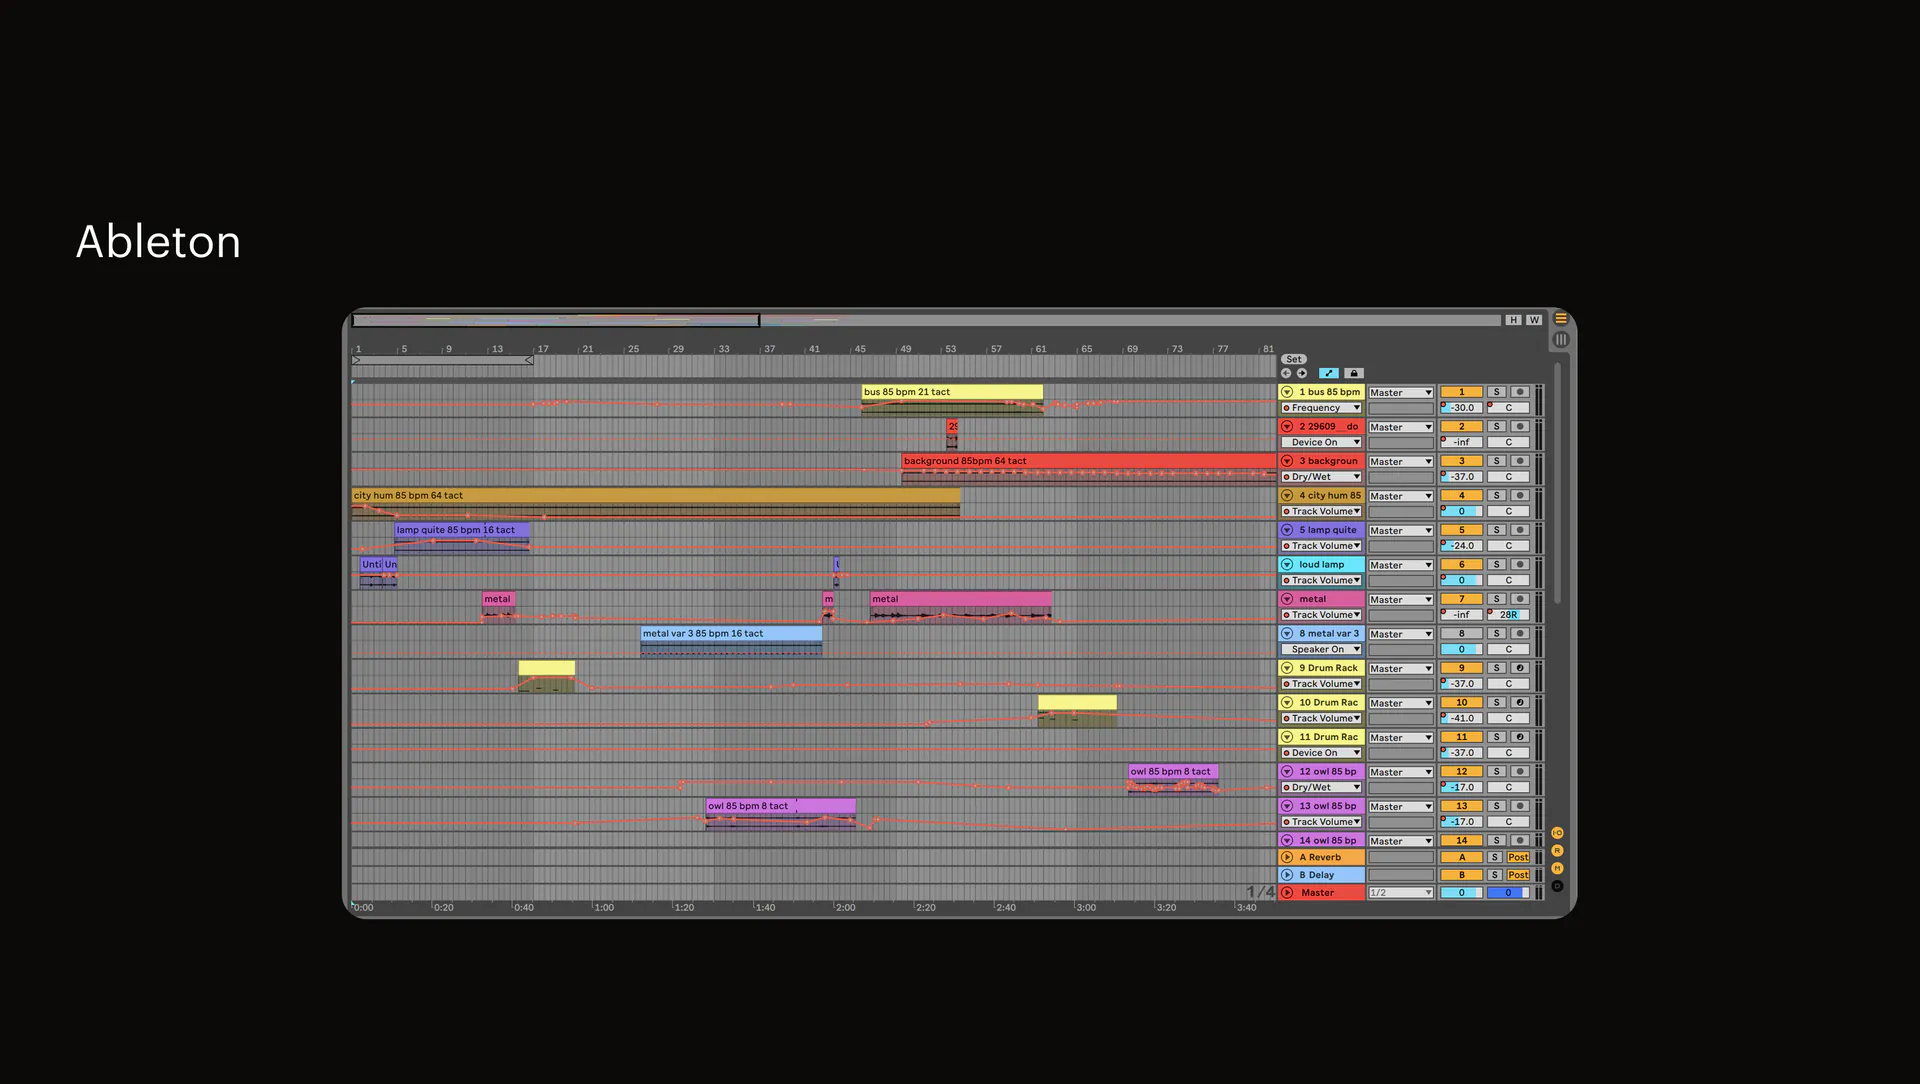Click the Master track volume field
The image size is (1920, 1084).
pos(1461,892)
